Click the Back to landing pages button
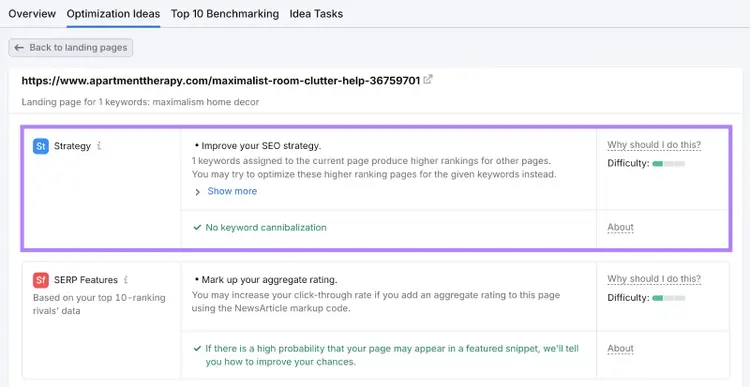The width and height of the screenshot is (750, 387). tap(71, 48)
